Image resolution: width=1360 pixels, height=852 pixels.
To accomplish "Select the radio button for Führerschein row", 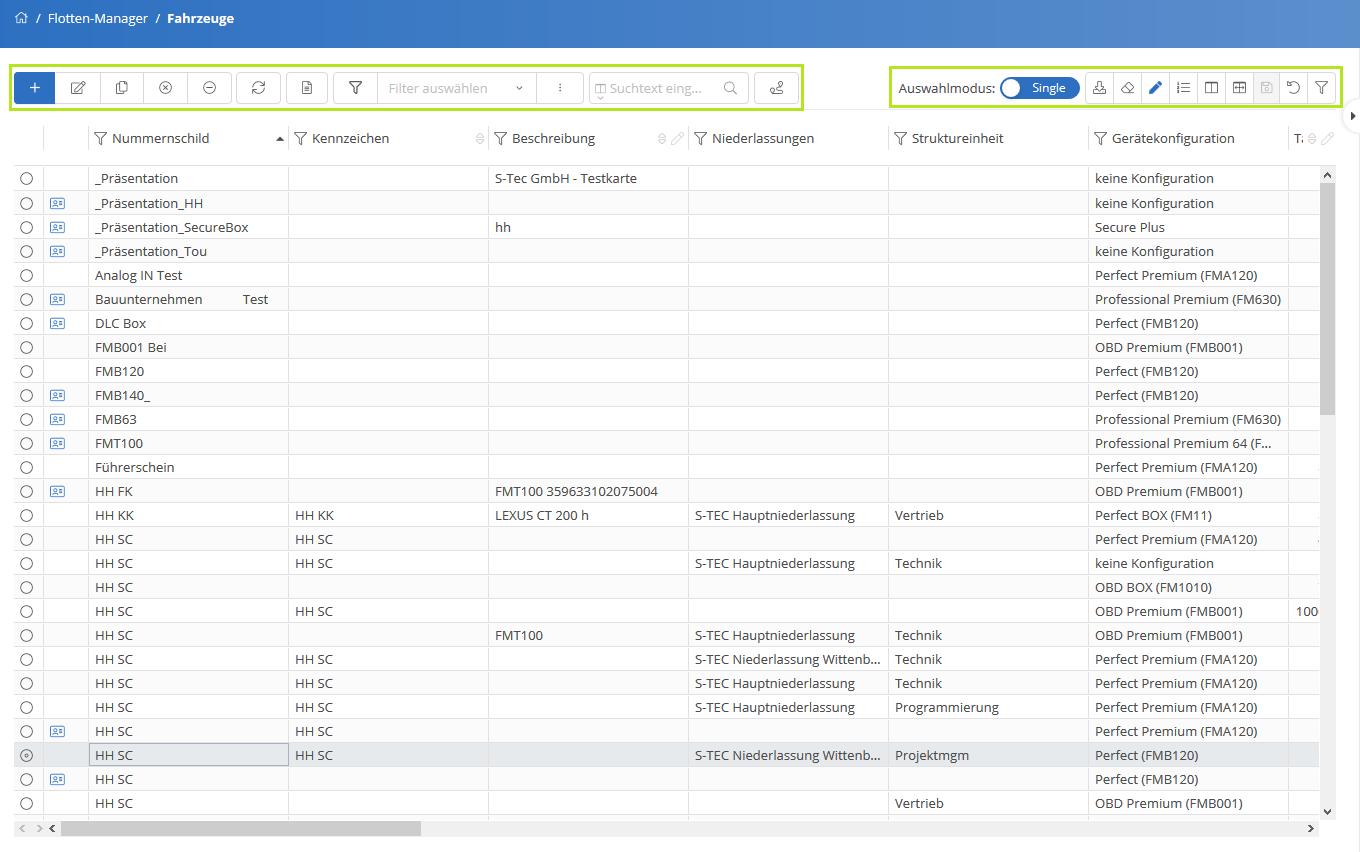I will (27, 468).
